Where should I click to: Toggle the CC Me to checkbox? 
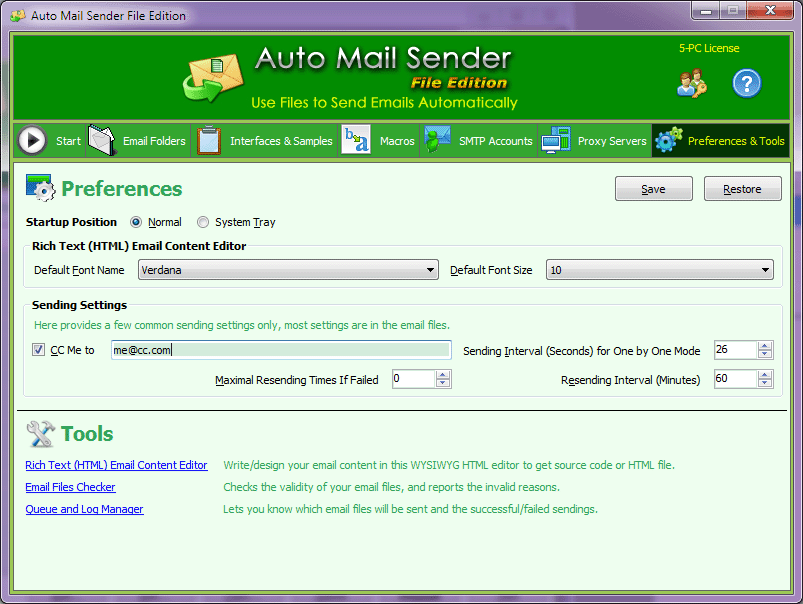point(38,350)
